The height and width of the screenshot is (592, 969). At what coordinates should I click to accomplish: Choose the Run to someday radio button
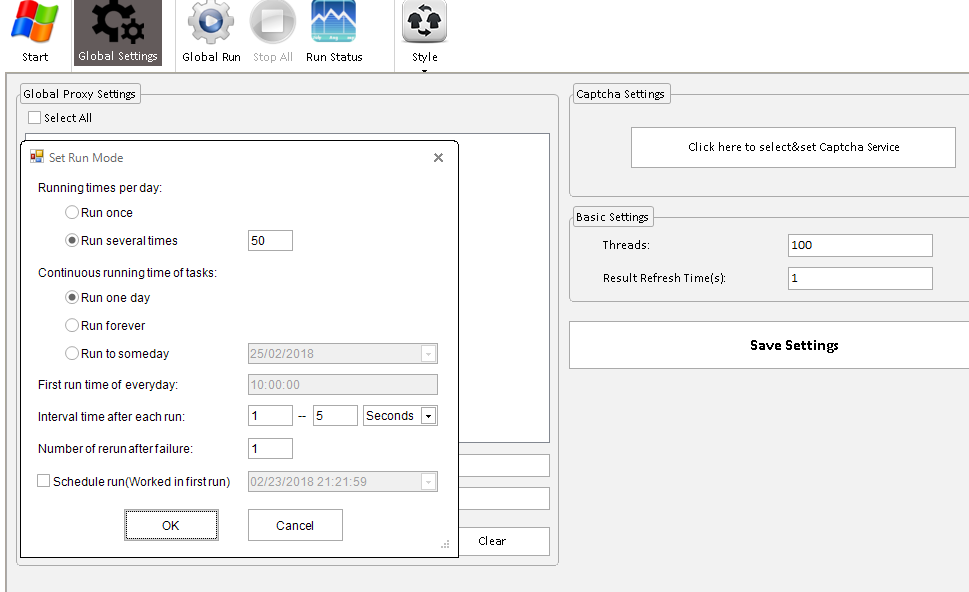point(72,354)
